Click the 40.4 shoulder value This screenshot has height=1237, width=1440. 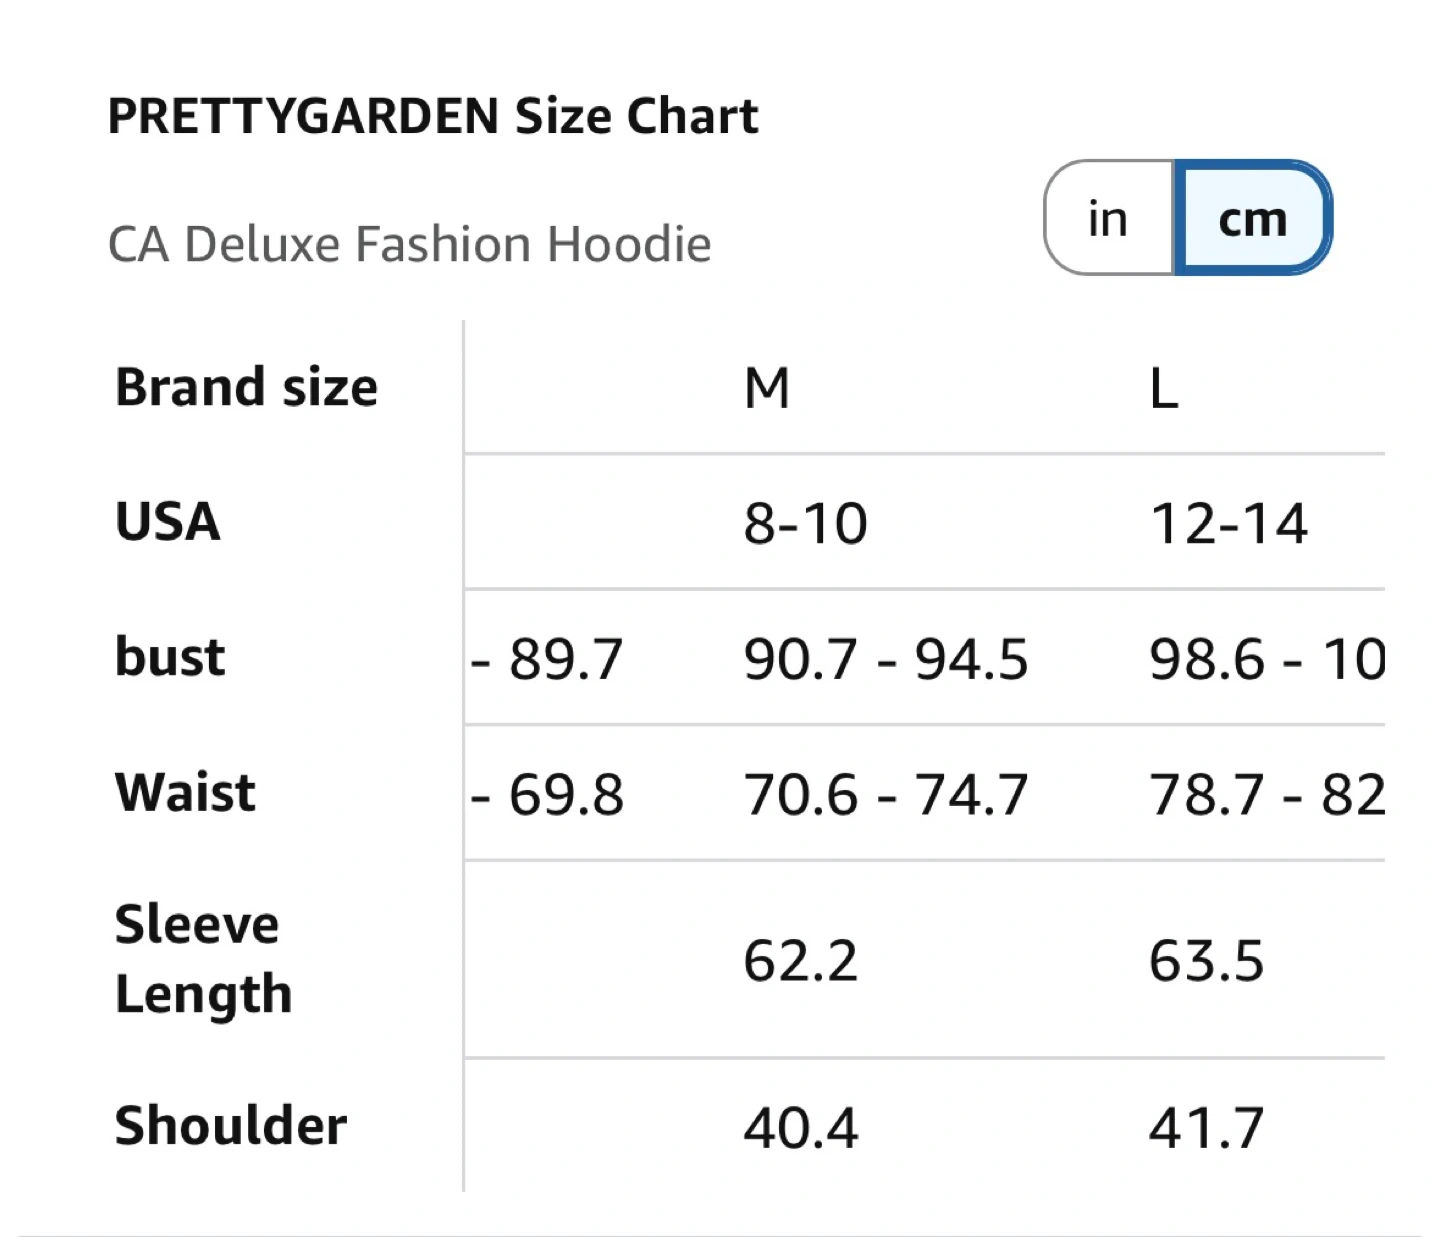[x=800, y=1128]
